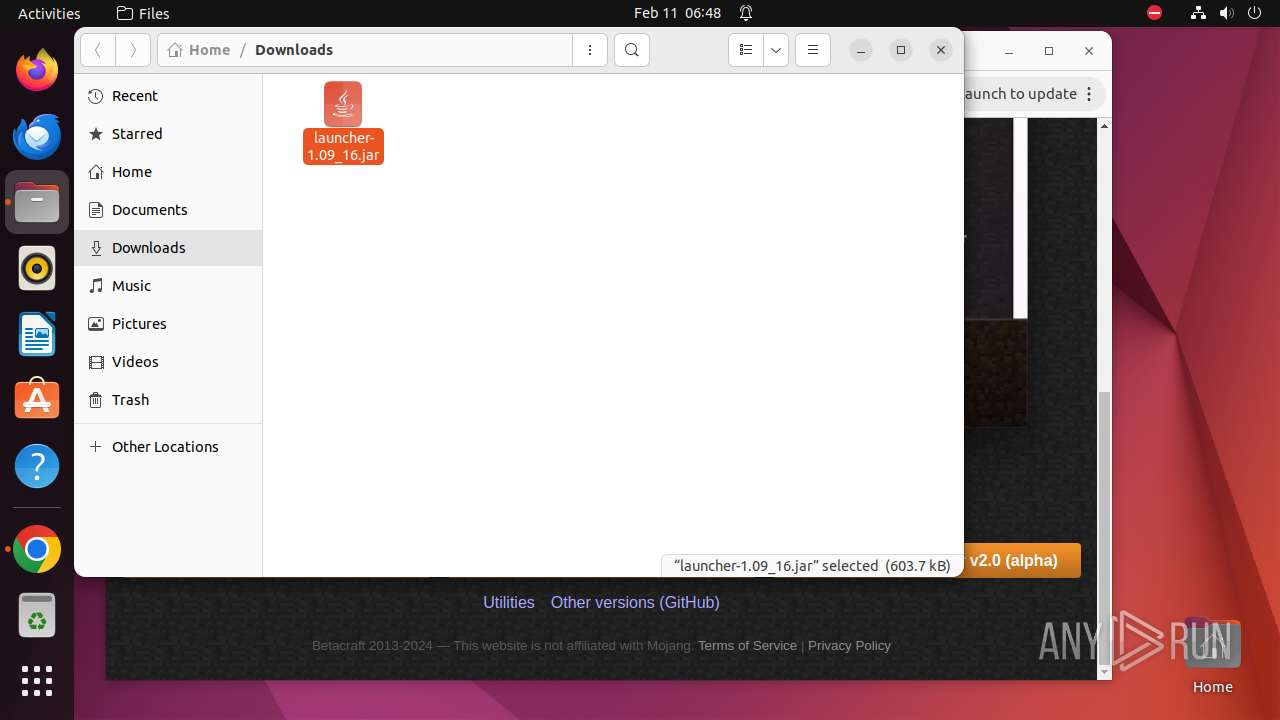1280x720 pixels.
Task: Open Trash in the sidebar
Action: point(168,400)
